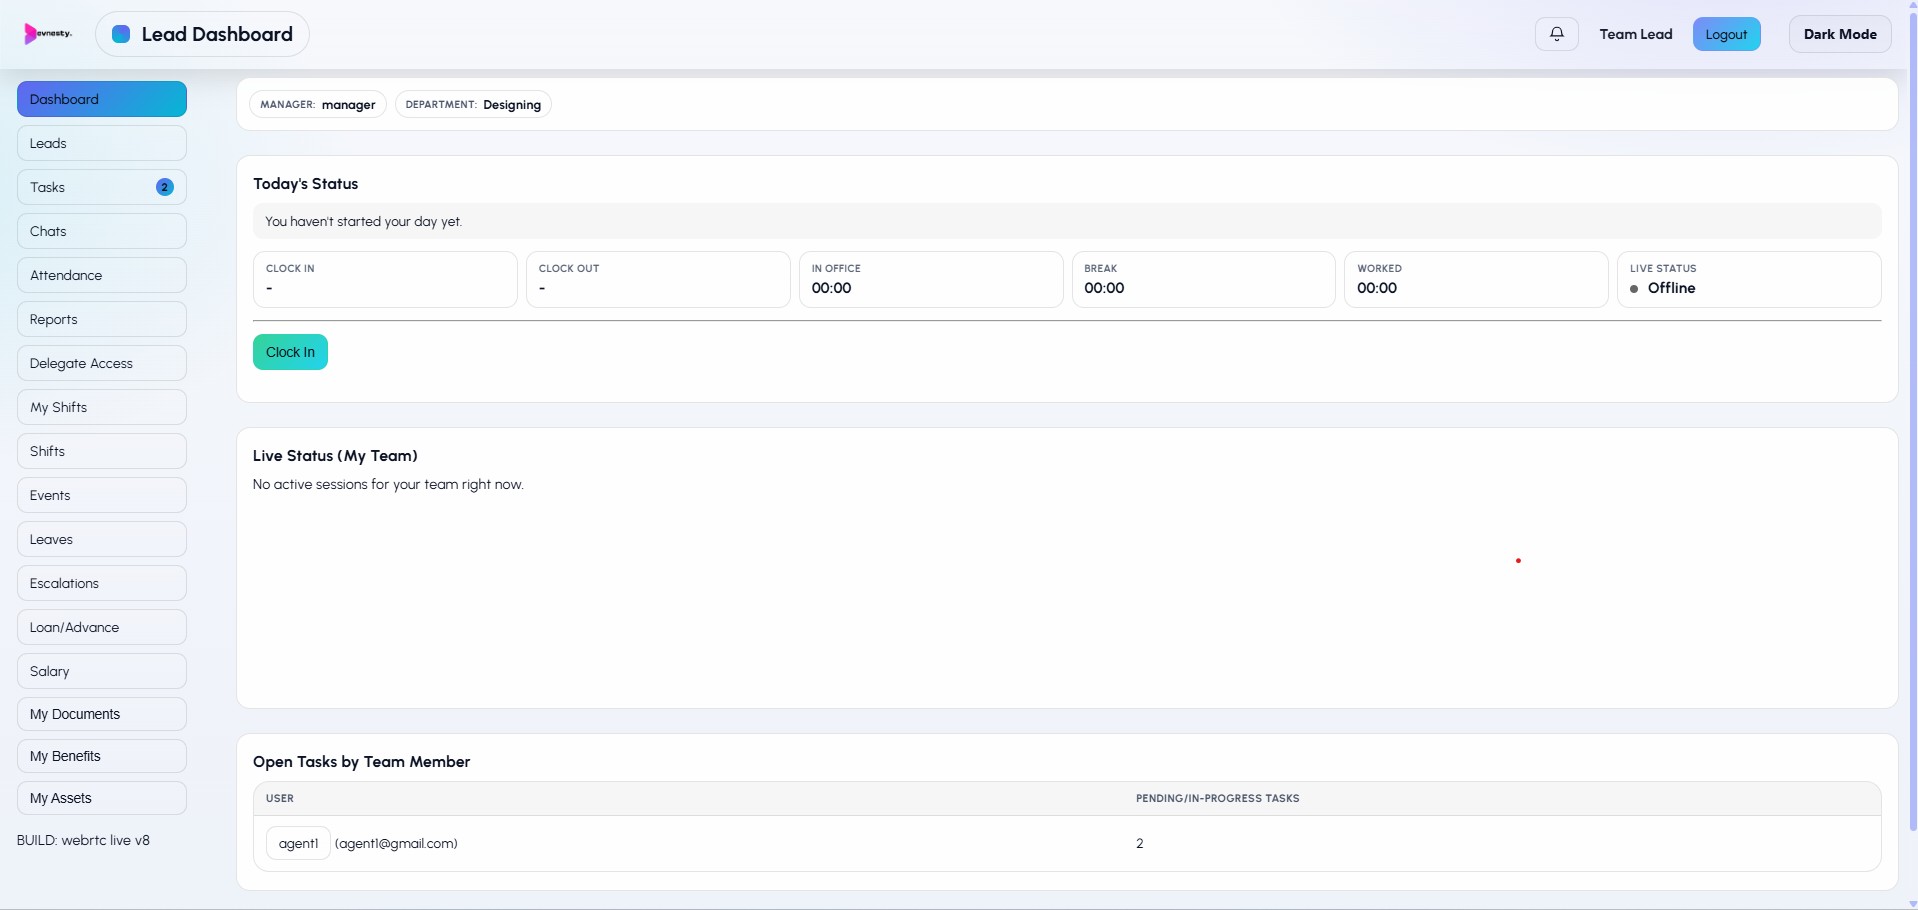The image size is (1918, 910).
Task: Toggle Live Status to online
Action: pos(1674,289)
